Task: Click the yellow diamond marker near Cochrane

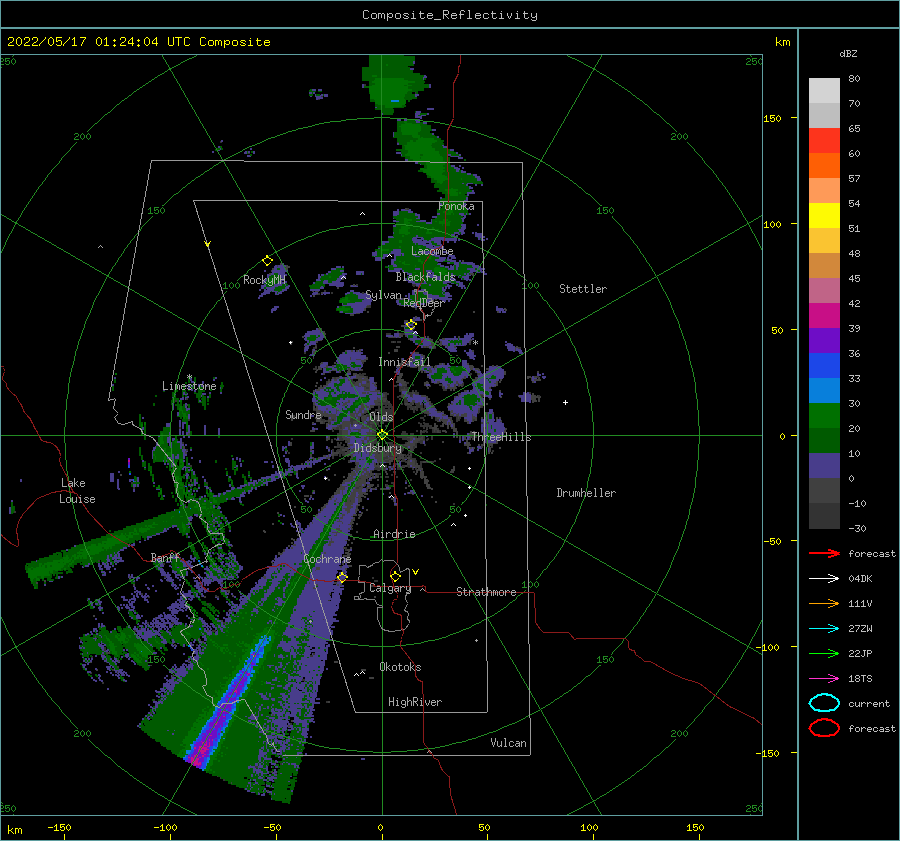Action: pyautogui.click(x=342, y=577)
